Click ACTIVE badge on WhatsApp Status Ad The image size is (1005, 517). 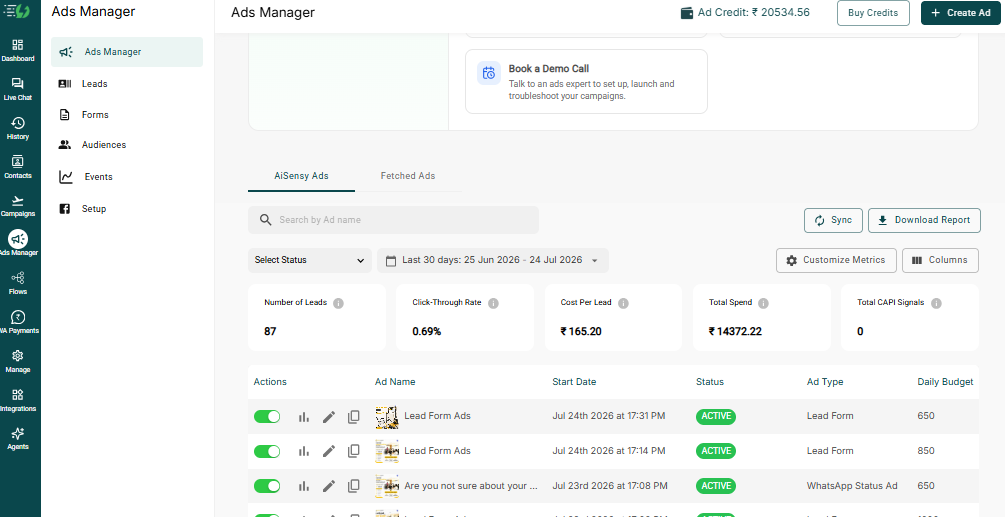716,486
